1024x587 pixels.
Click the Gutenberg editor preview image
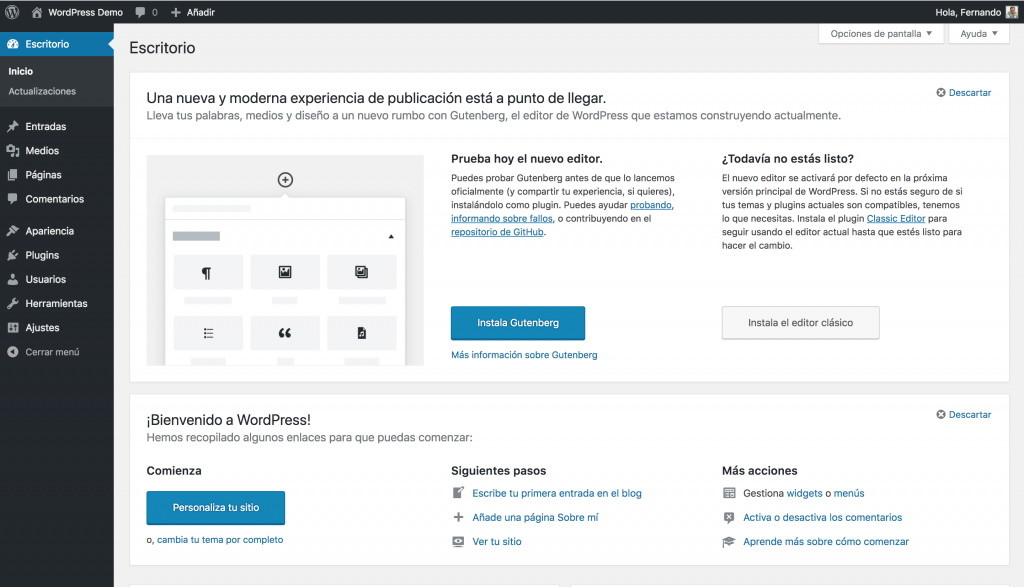tap(285, 260)
